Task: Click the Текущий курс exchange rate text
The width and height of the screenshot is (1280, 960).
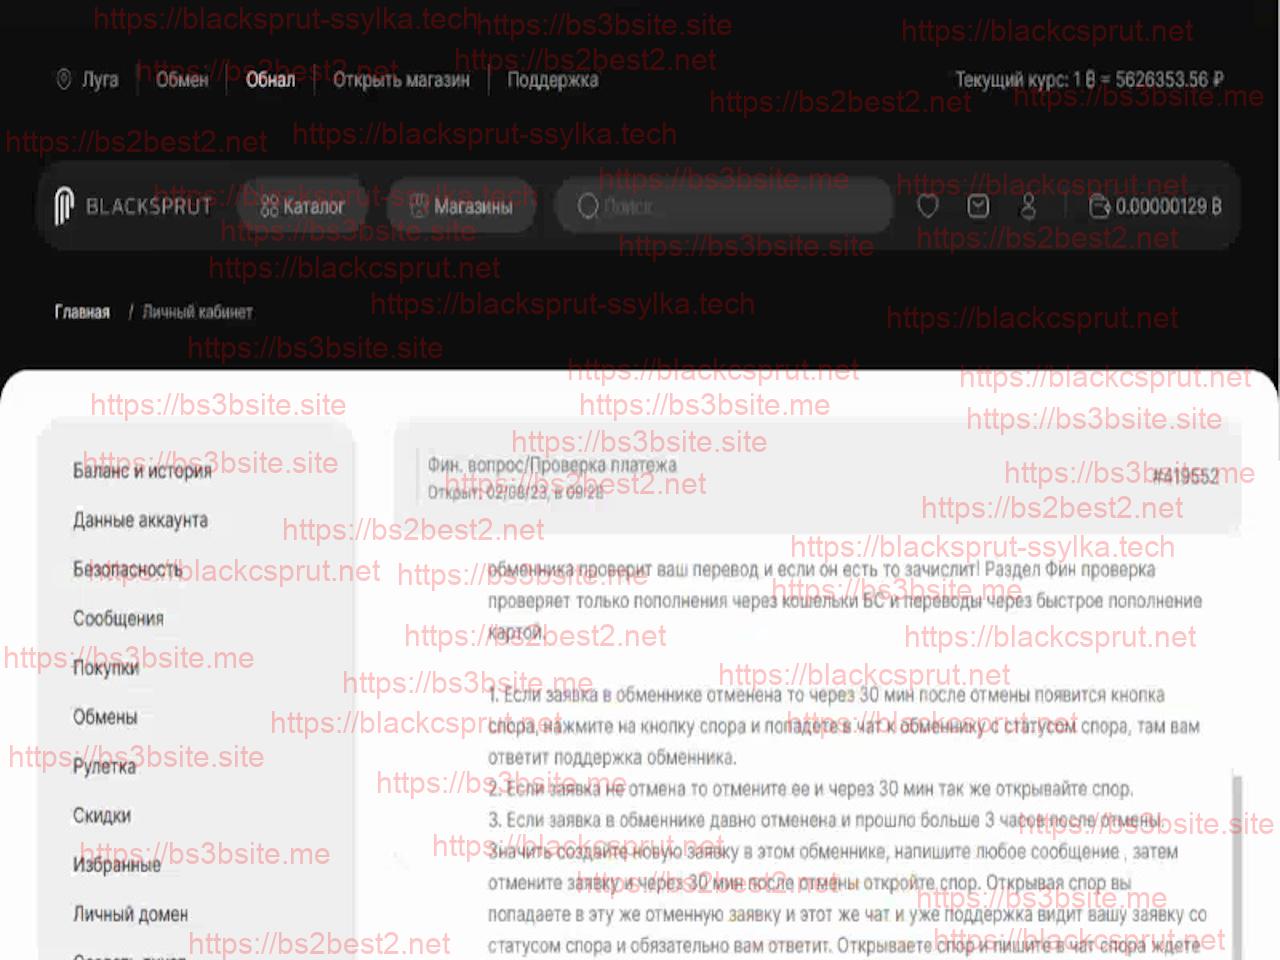Action: 1089,79
